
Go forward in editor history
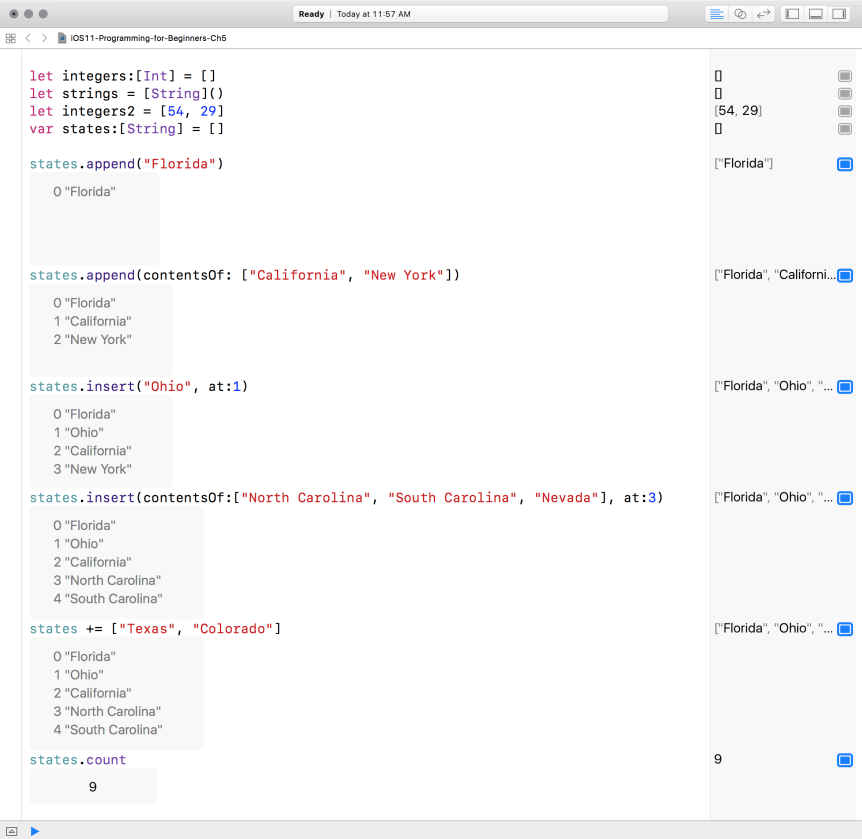[44, 38]
